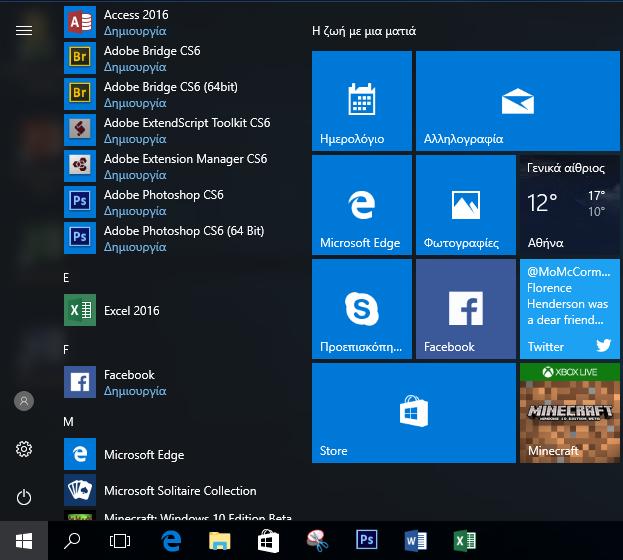Click Δημιουργία label under Access 2016
Image resolution: width=623 pixels, height=560 pixels.
[x=135, y=31]
